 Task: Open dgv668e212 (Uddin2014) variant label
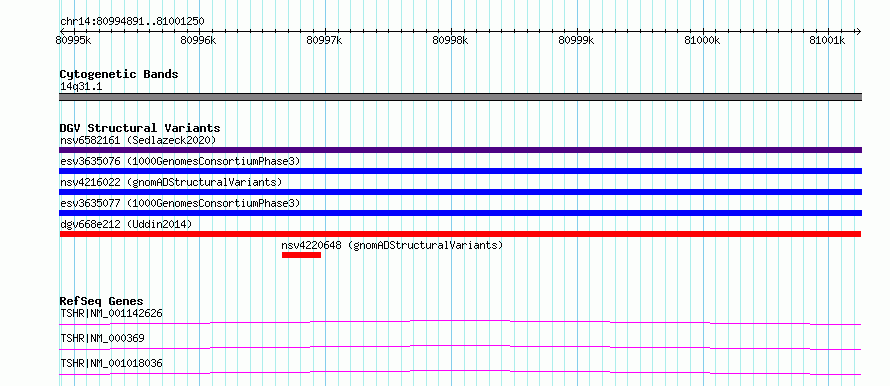126,224
